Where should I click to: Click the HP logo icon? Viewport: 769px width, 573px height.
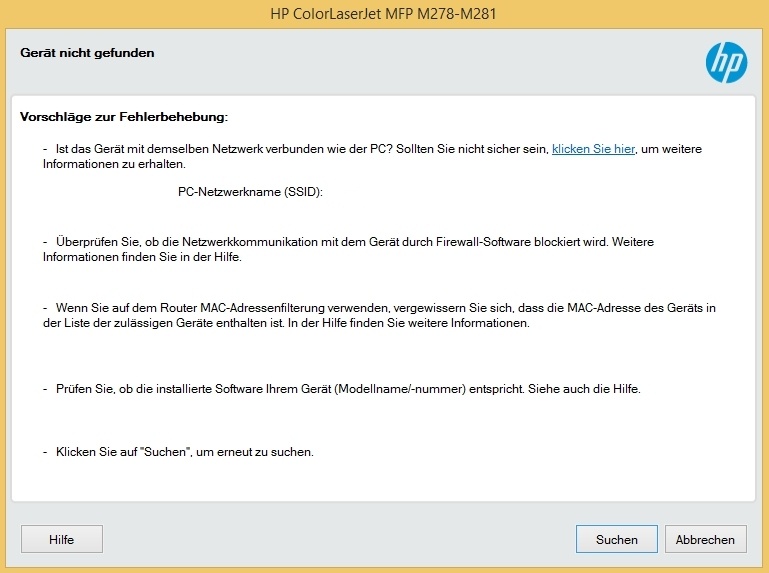coord(726,62)
